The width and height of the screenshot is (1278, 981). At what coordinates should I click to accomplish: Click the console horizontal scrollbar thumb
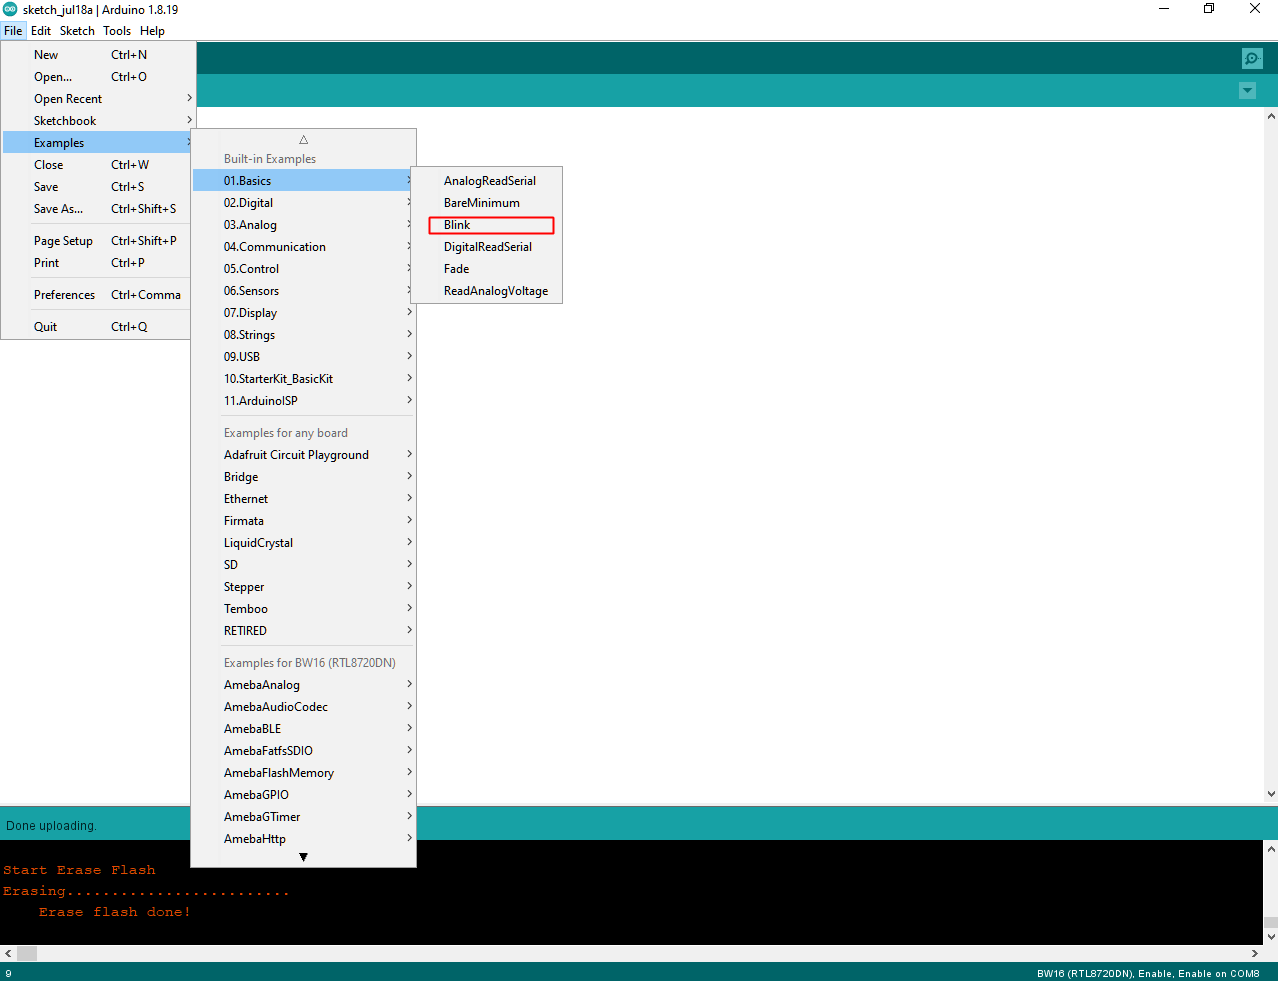(x=27, y=954)
